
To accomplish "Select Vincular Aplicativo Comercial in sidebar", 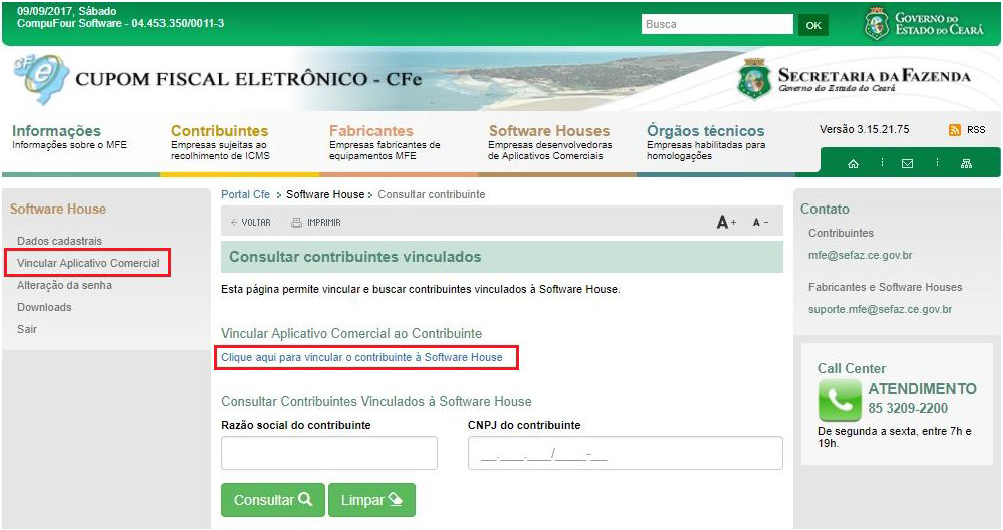I will point(88,263).
